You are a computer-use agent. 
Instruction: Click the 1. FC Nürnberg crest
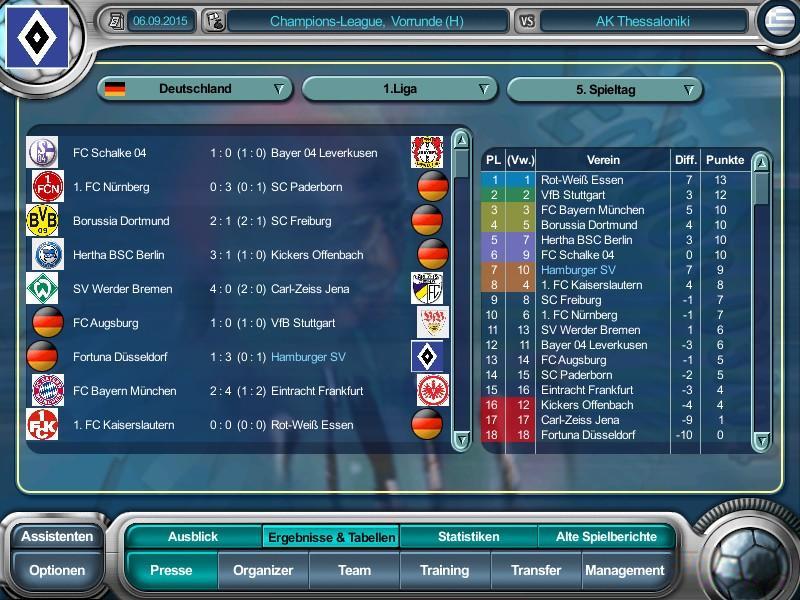(48, 186)
